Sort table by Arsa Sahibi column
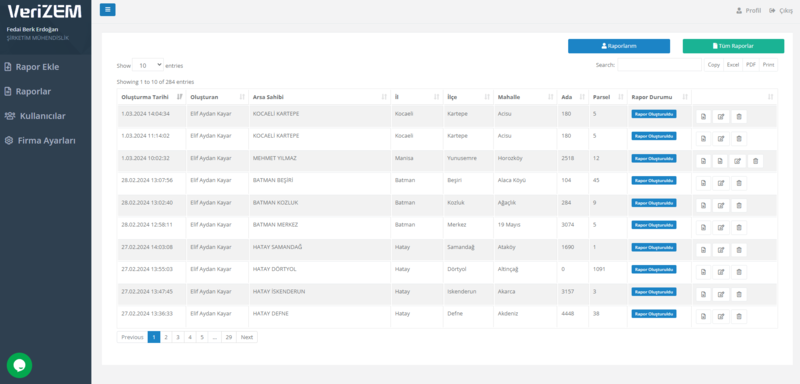The width and height of the screenshot is (800, 384). [x=319, y=97]
